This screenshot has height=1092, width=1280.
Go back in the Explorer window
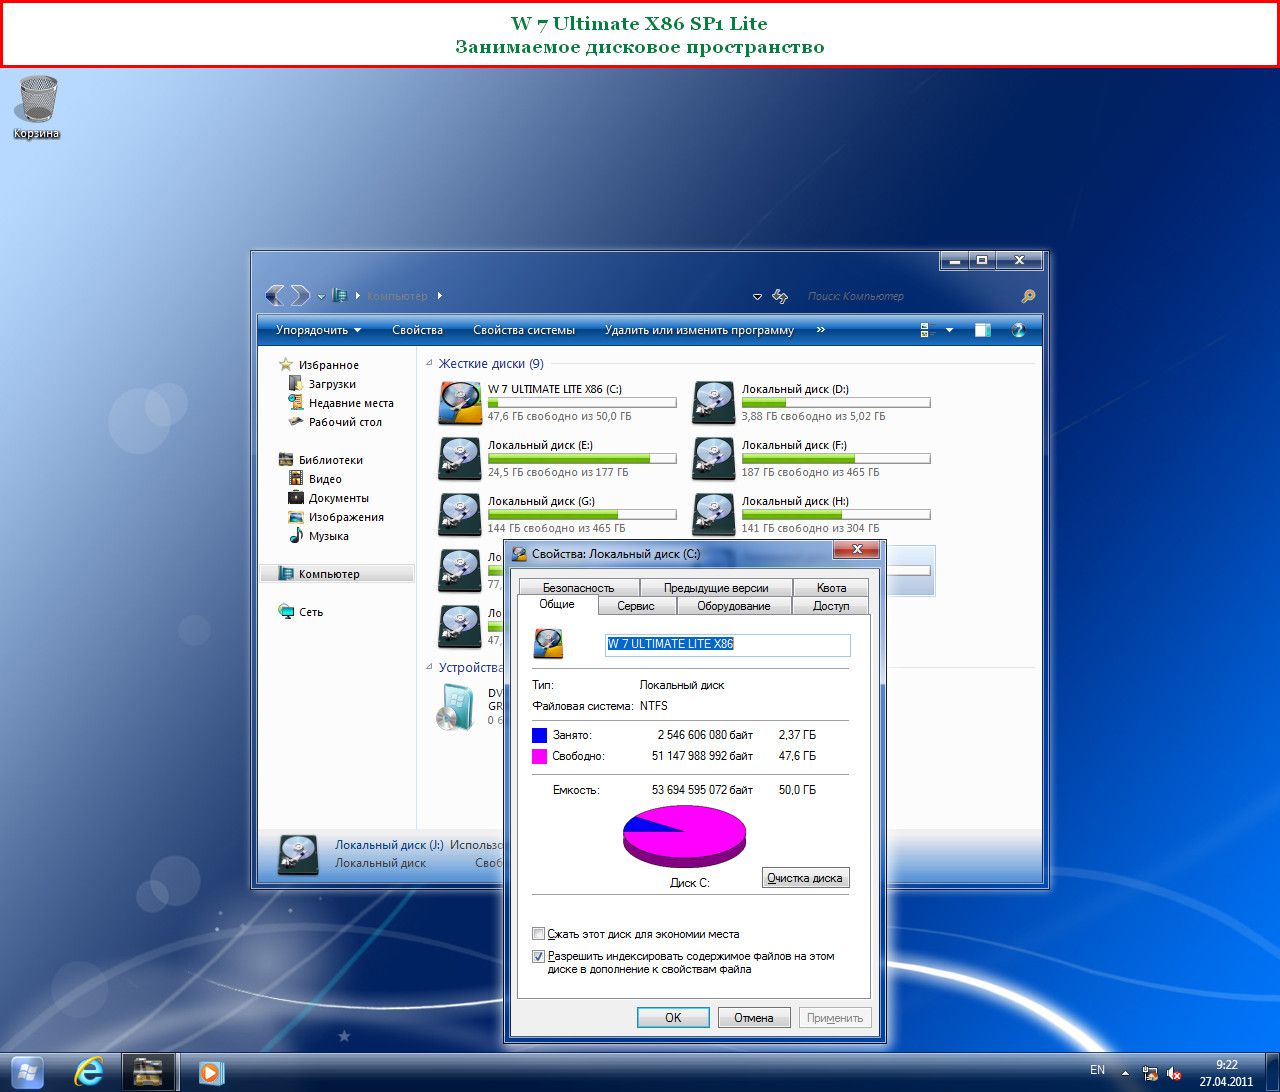(276, 296)
